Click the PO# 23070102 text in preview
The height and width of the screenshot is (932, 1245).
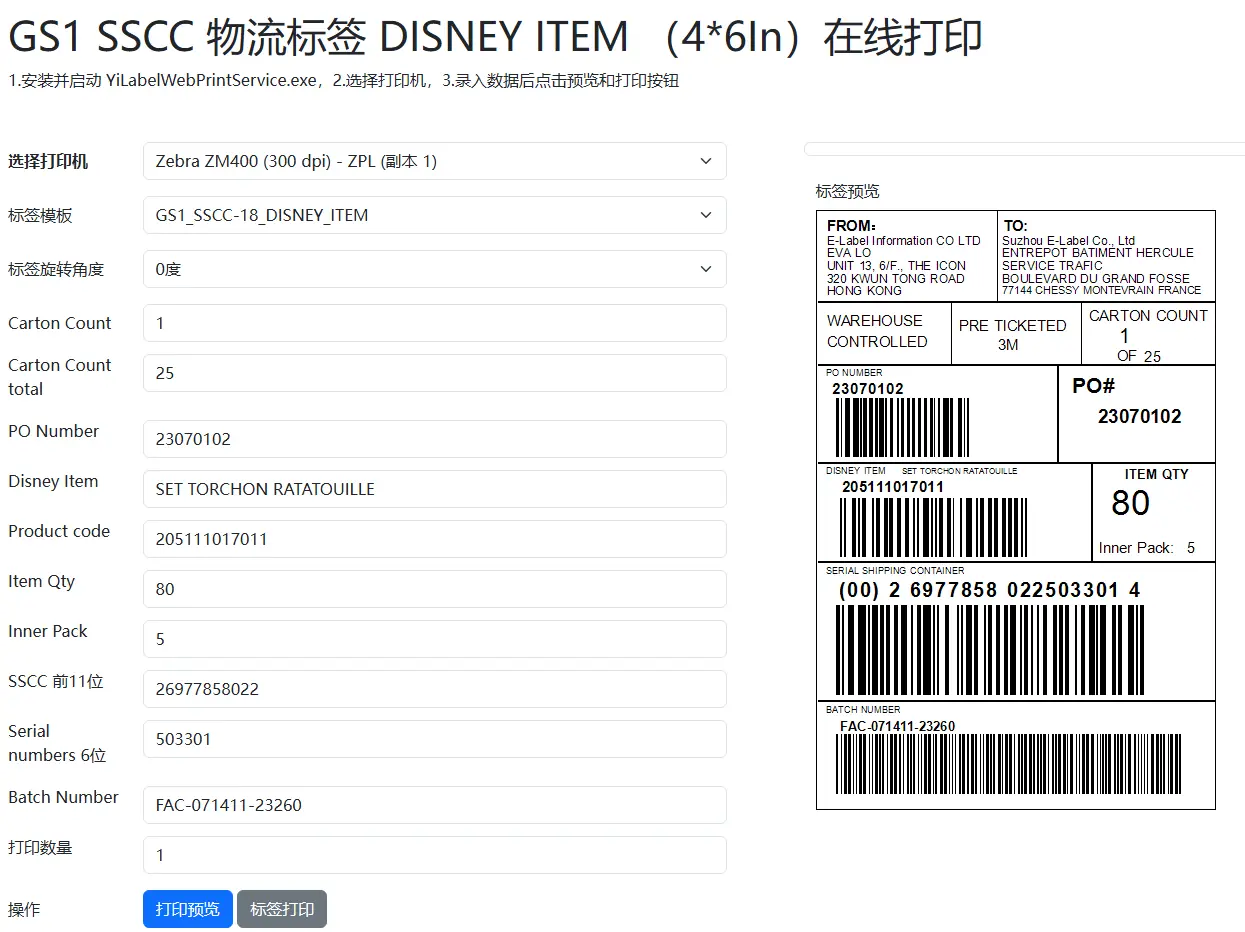[1127, 401]
